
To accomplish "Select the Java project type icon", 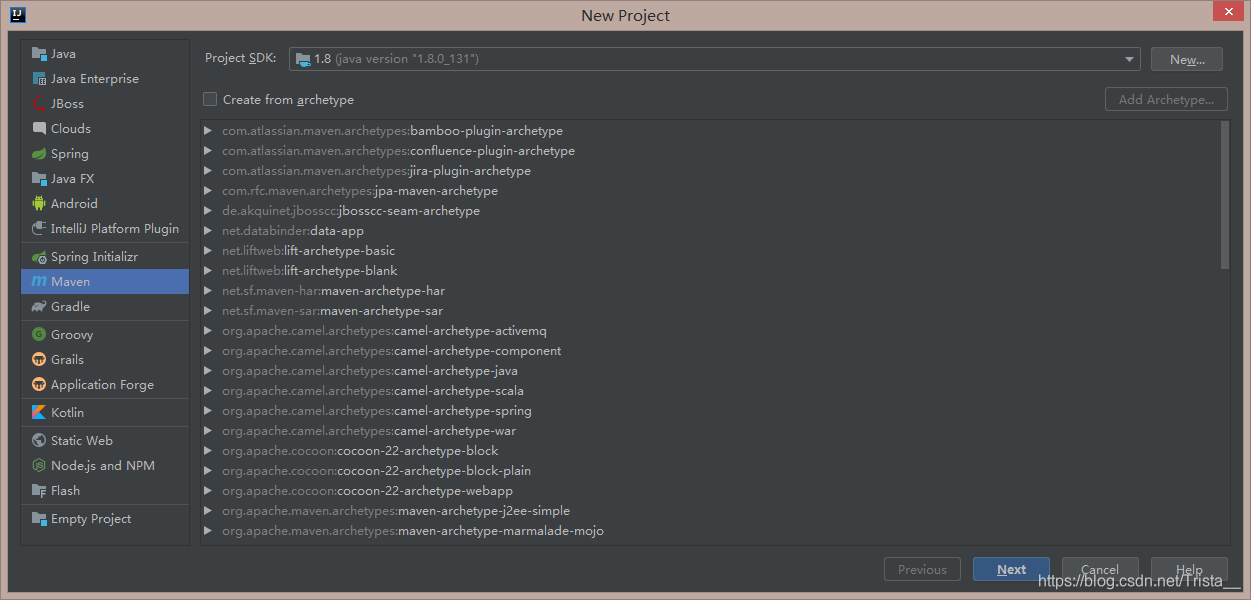I will (x=39, y=54).
